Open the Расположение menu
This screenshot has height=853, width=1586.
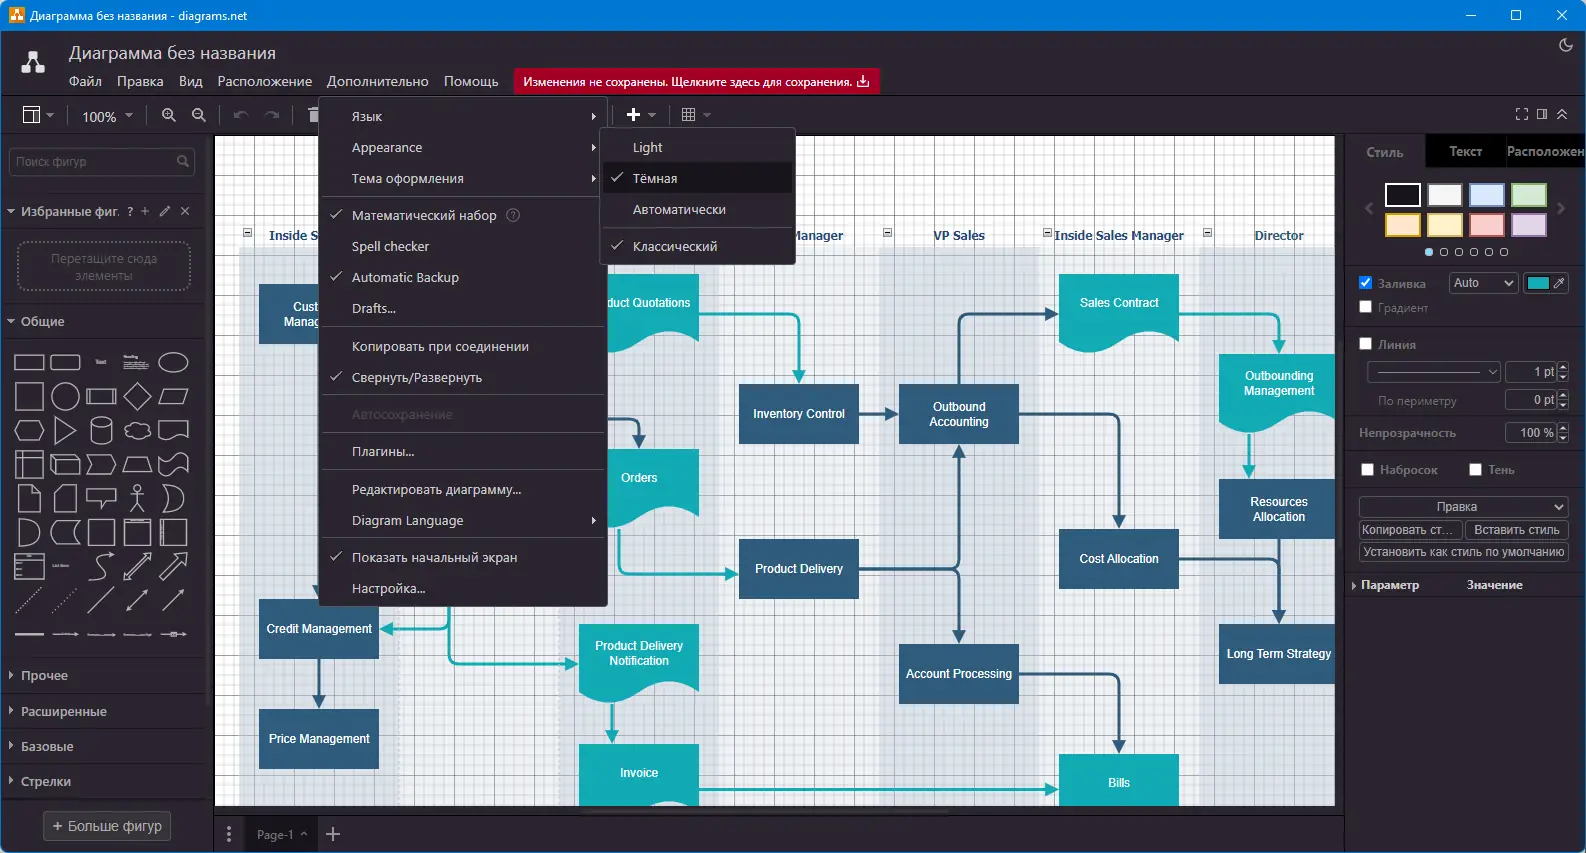(265, 82)
